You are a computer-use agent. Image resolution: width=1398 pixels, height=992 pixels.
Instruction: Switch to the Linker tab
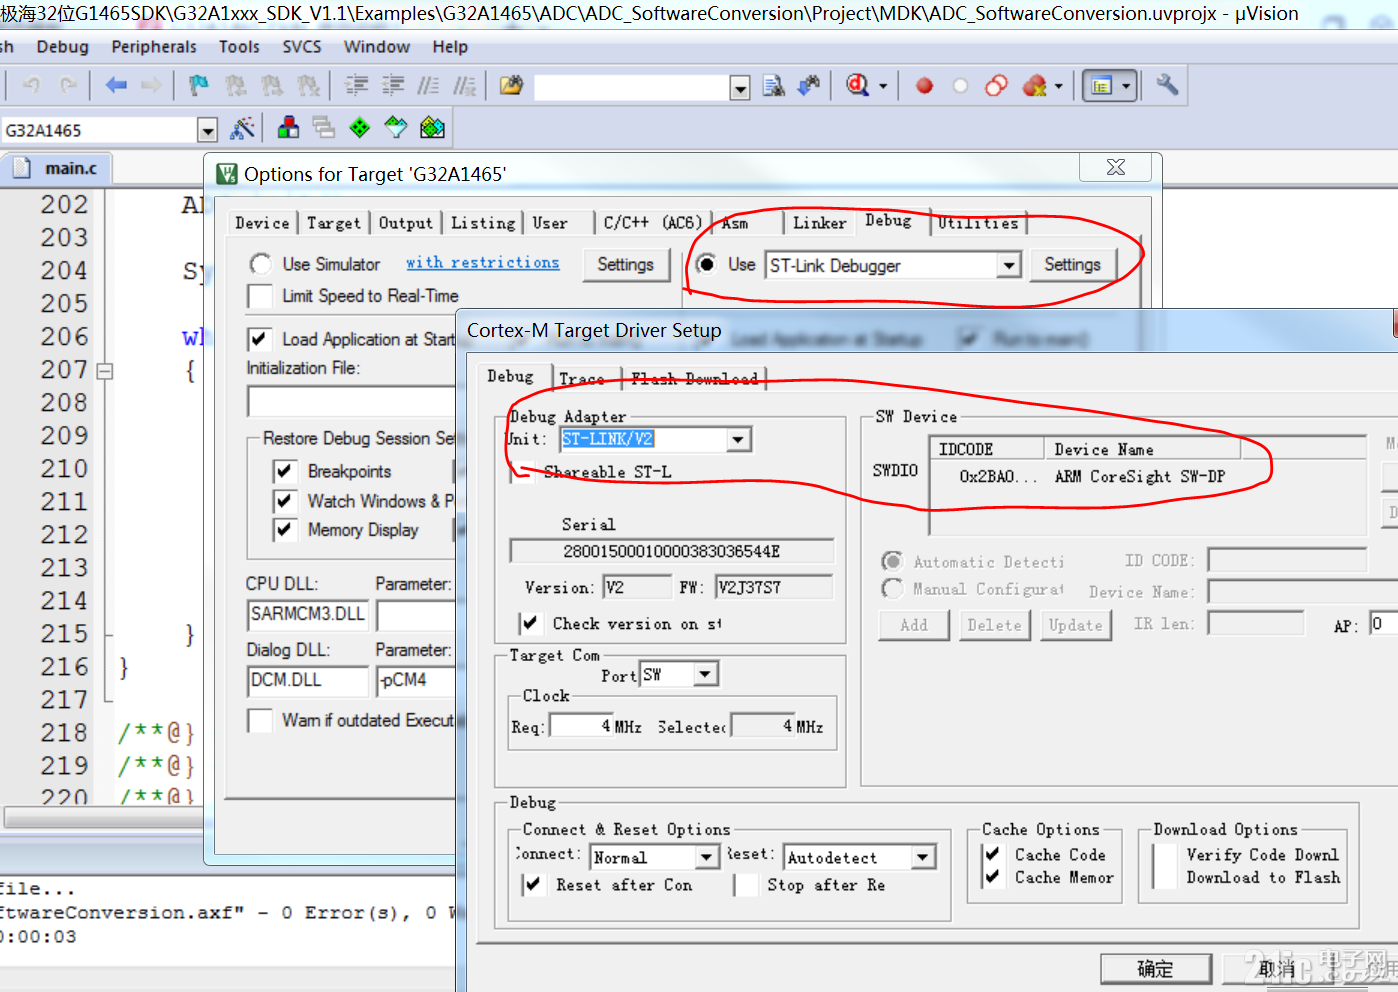click(819, 222)
